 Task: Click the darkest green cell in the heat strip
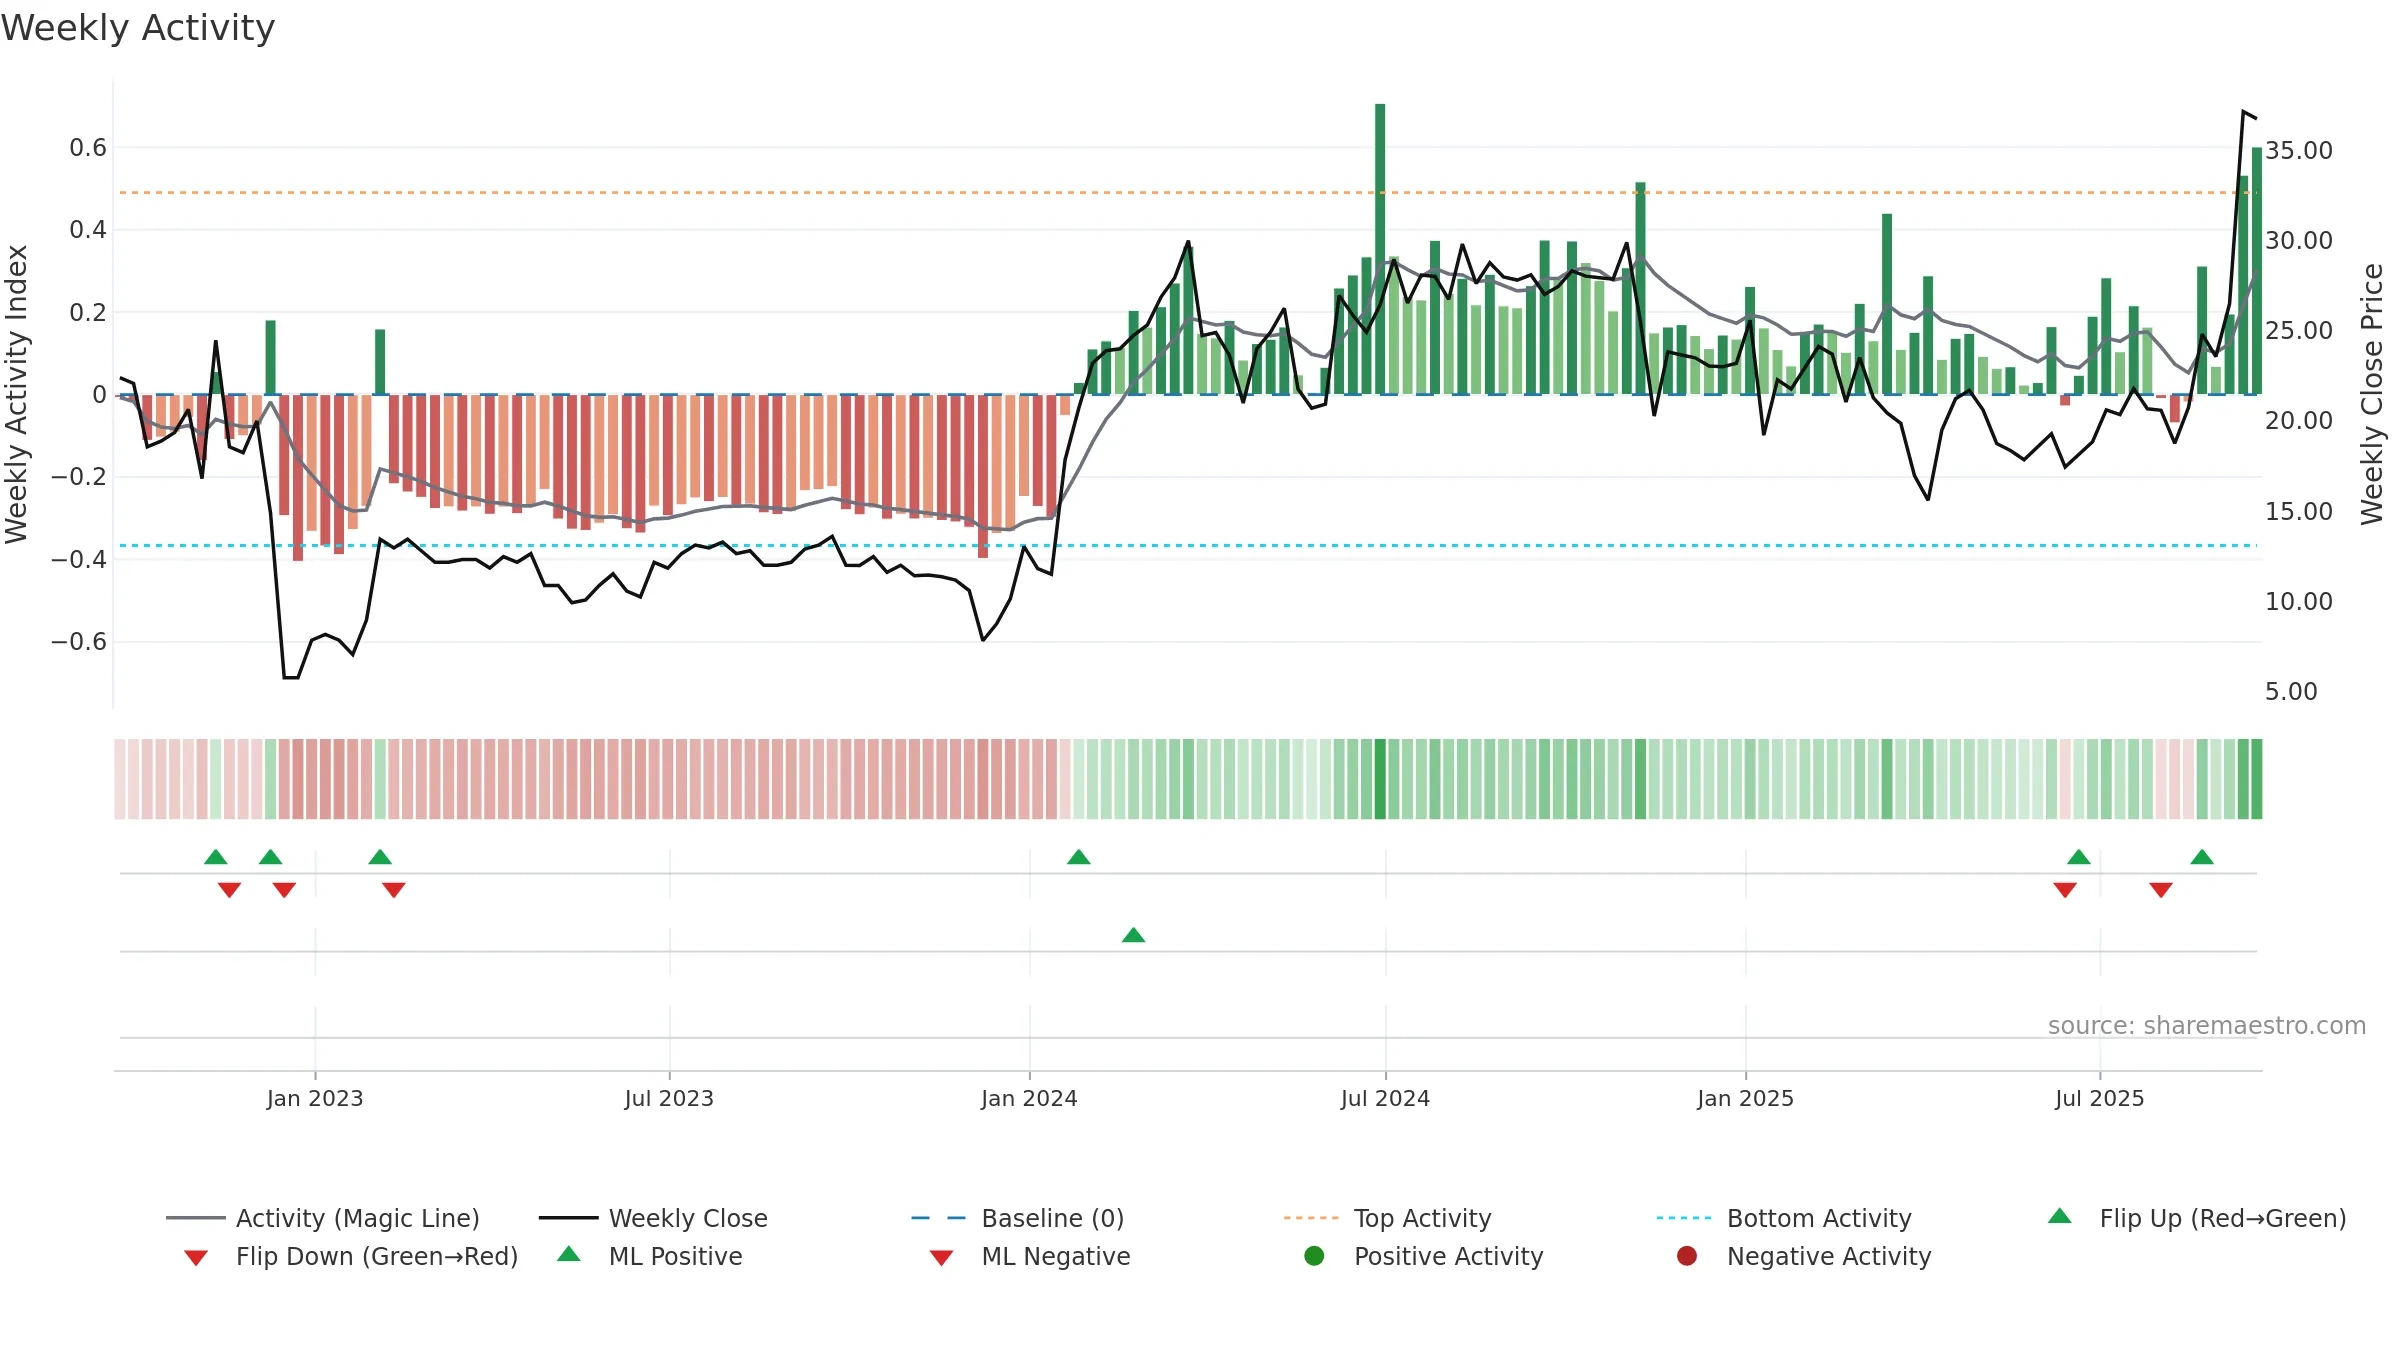tap(1380, 779)
